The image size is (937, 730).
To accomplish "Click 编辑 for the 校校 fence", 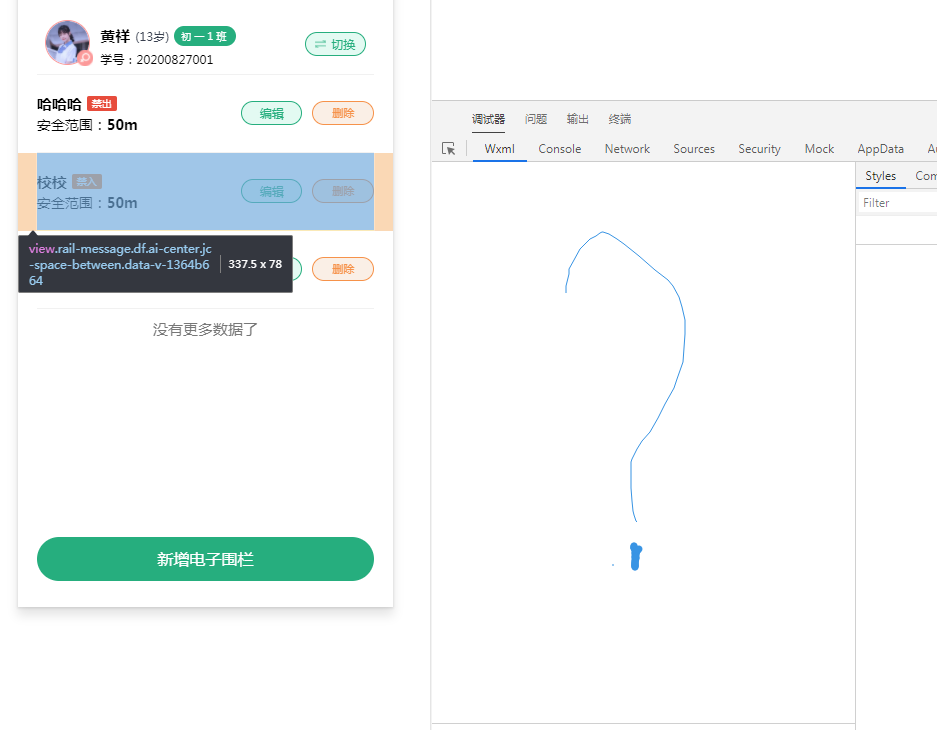I will click(x=271, y=191).
